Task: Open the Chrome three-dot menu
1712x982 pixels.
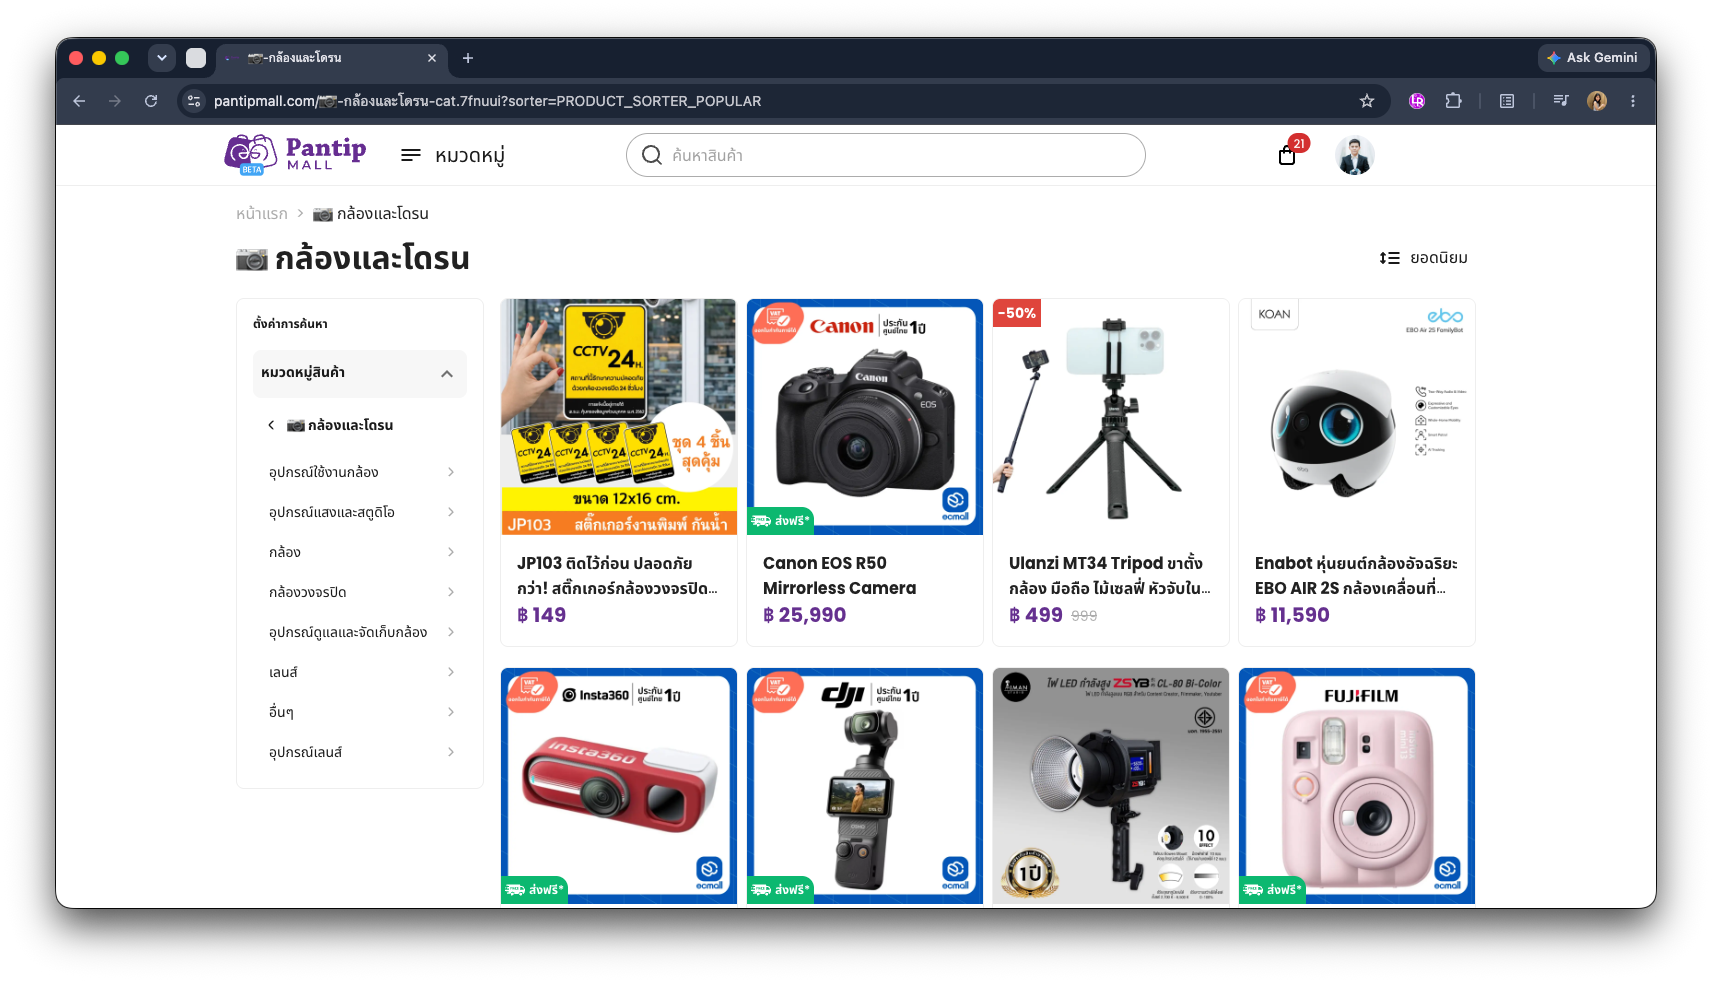Action: (x=1633, y=101)
